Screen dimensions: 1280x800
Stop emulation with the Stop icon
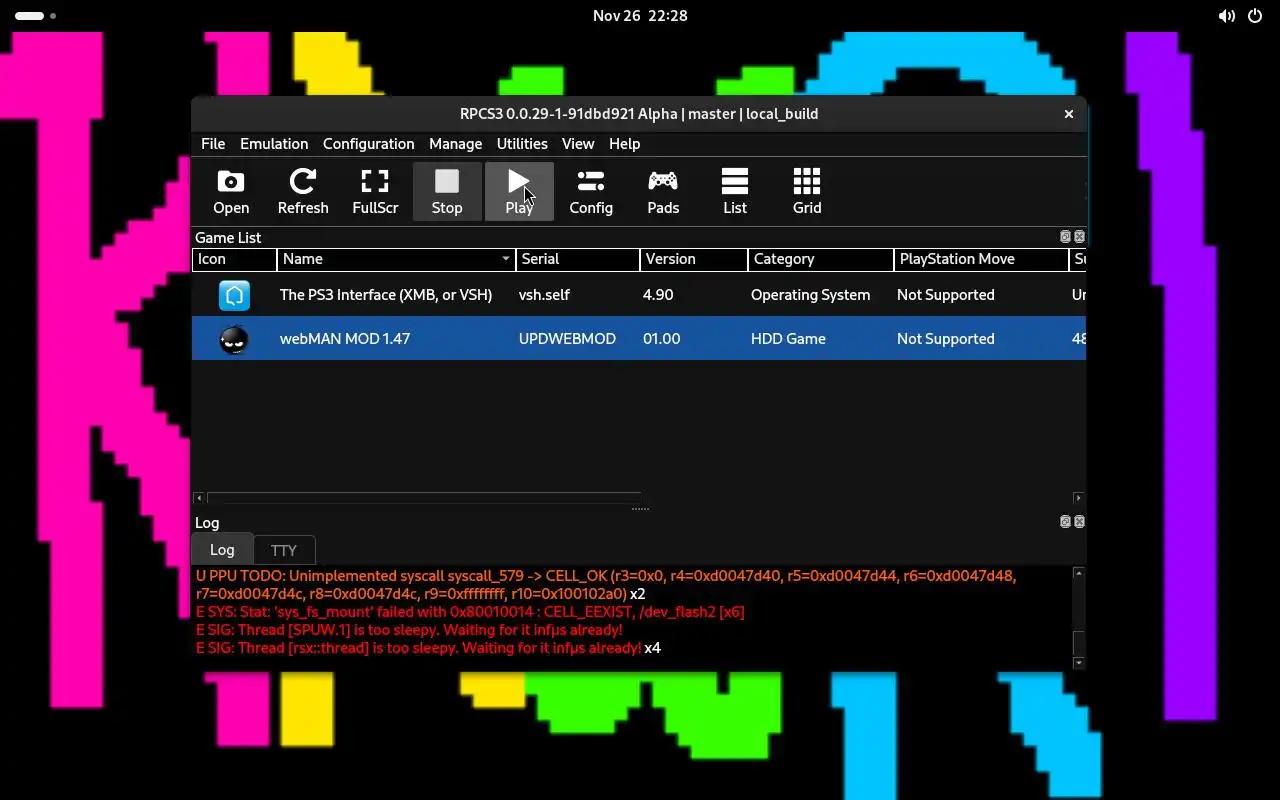click(x=447, y=191)
